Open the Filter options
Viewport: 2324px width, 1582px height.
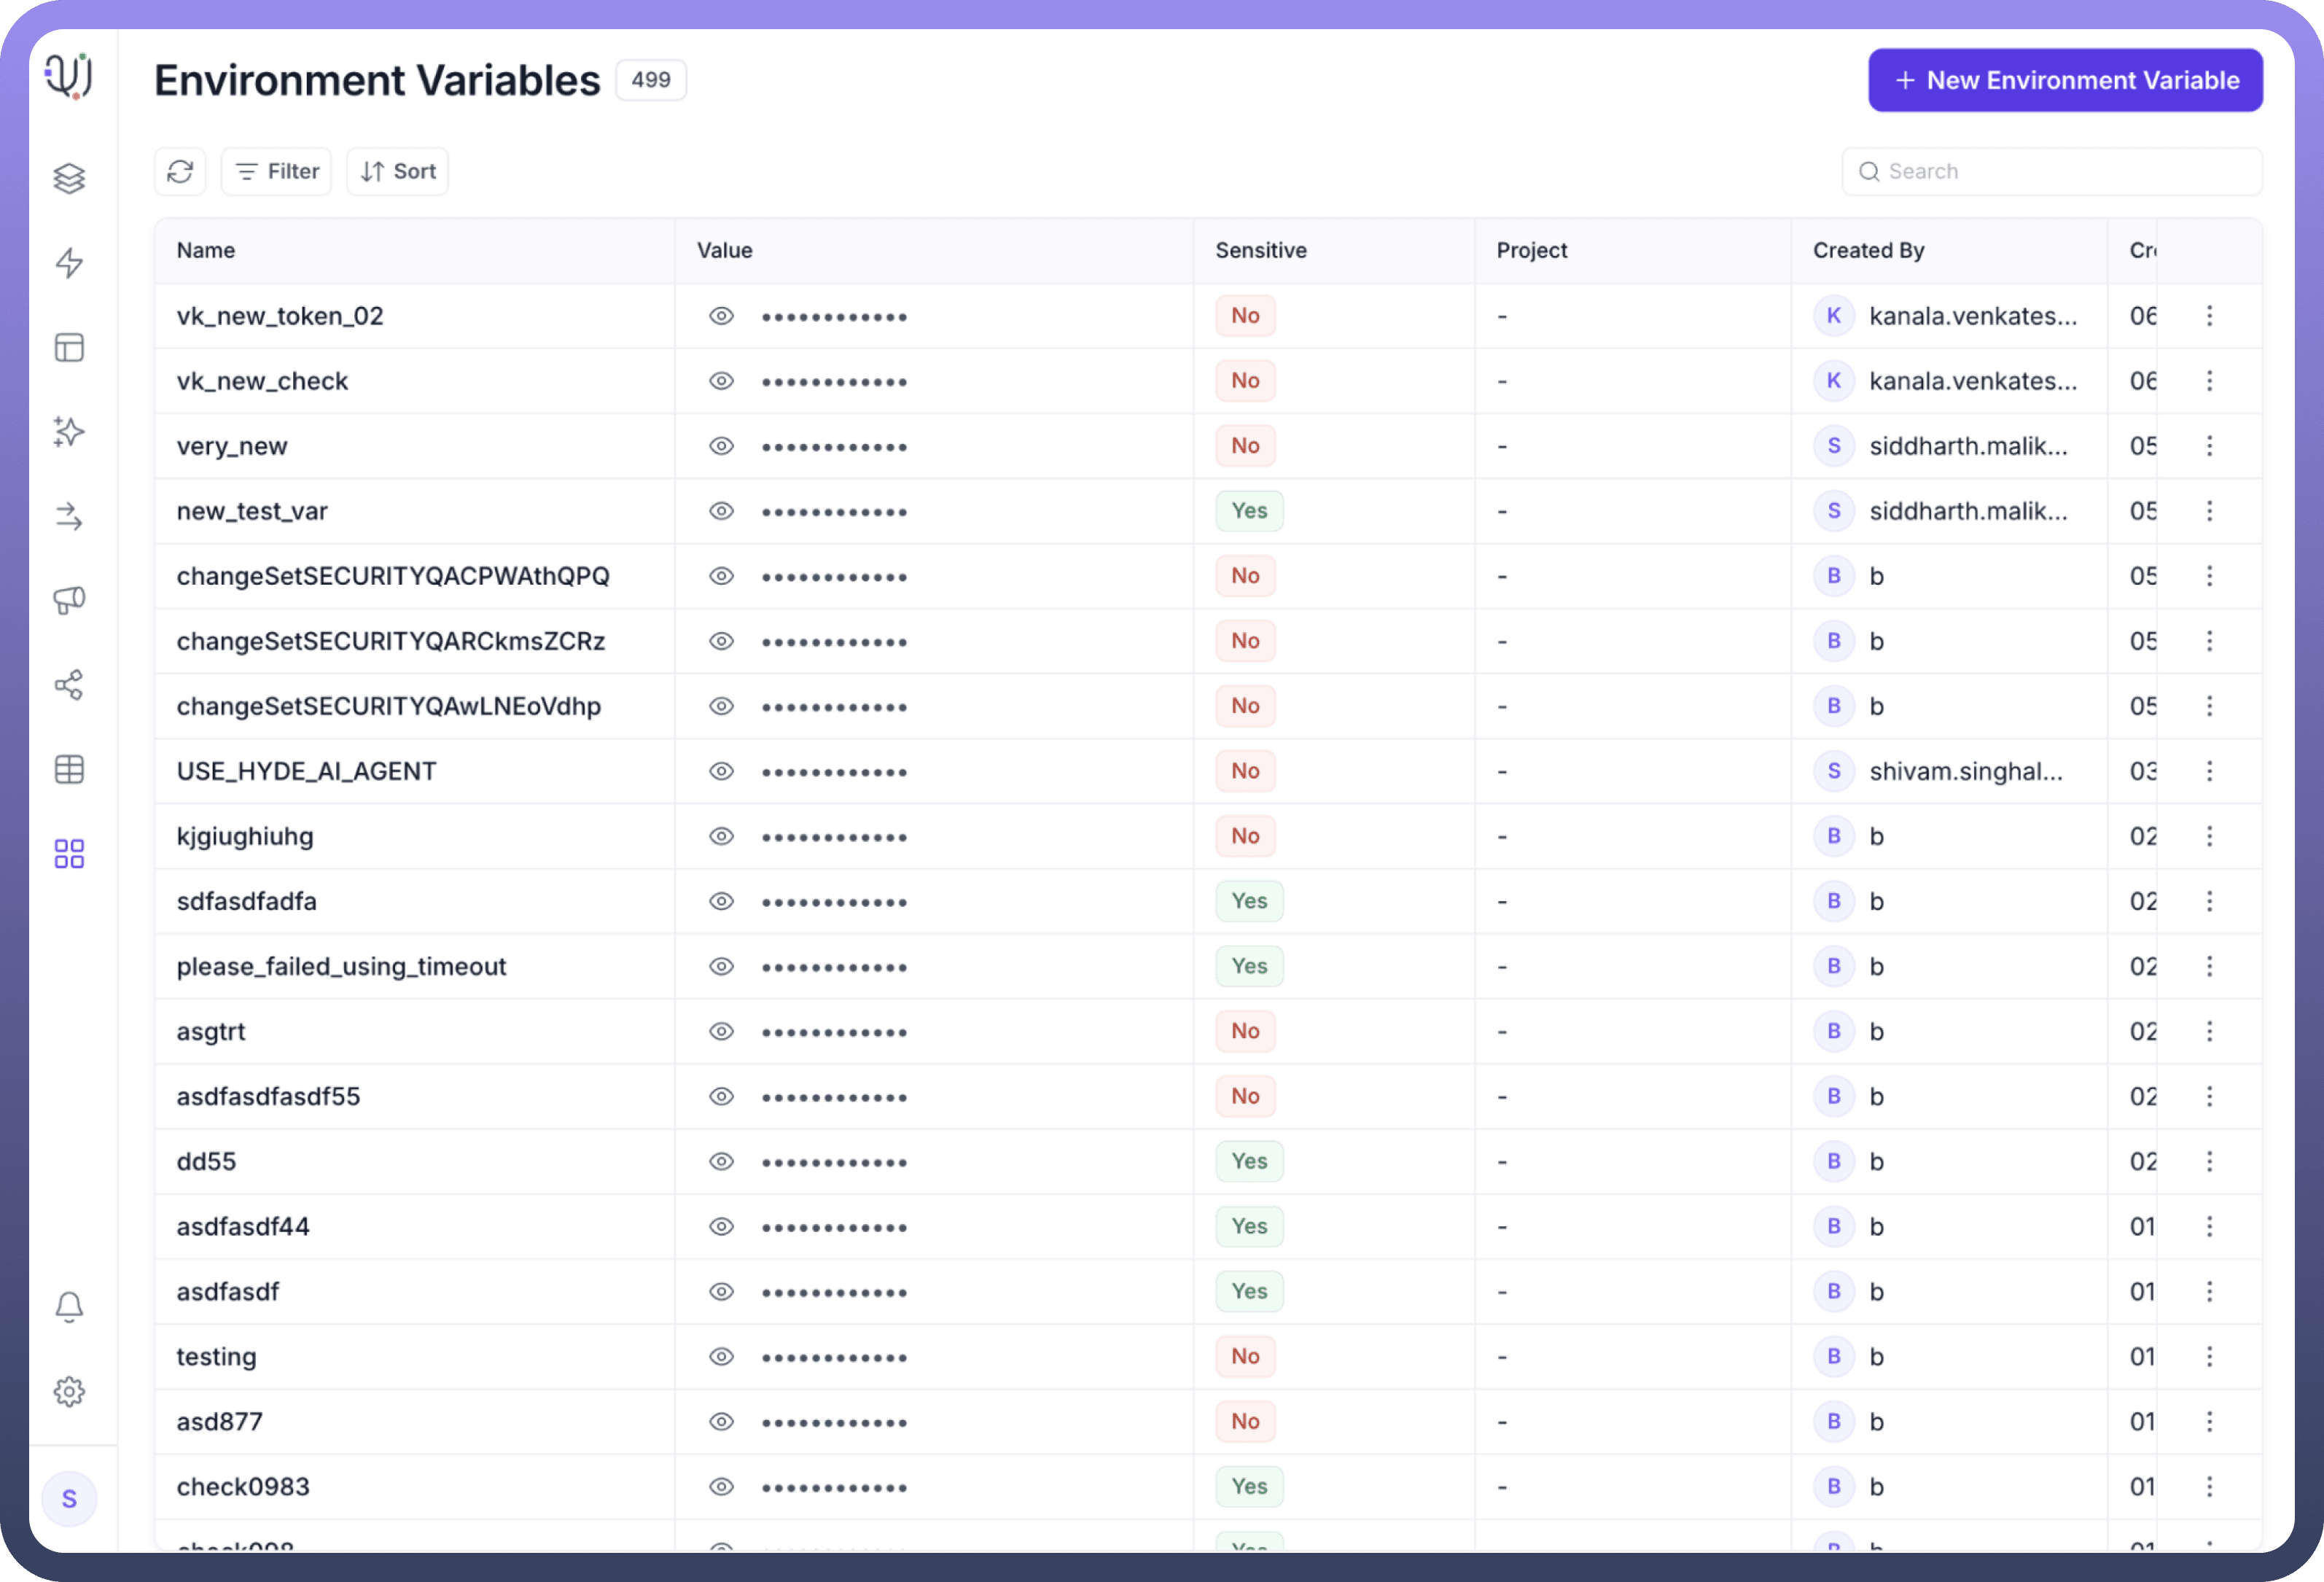click(x=277, y=172)
